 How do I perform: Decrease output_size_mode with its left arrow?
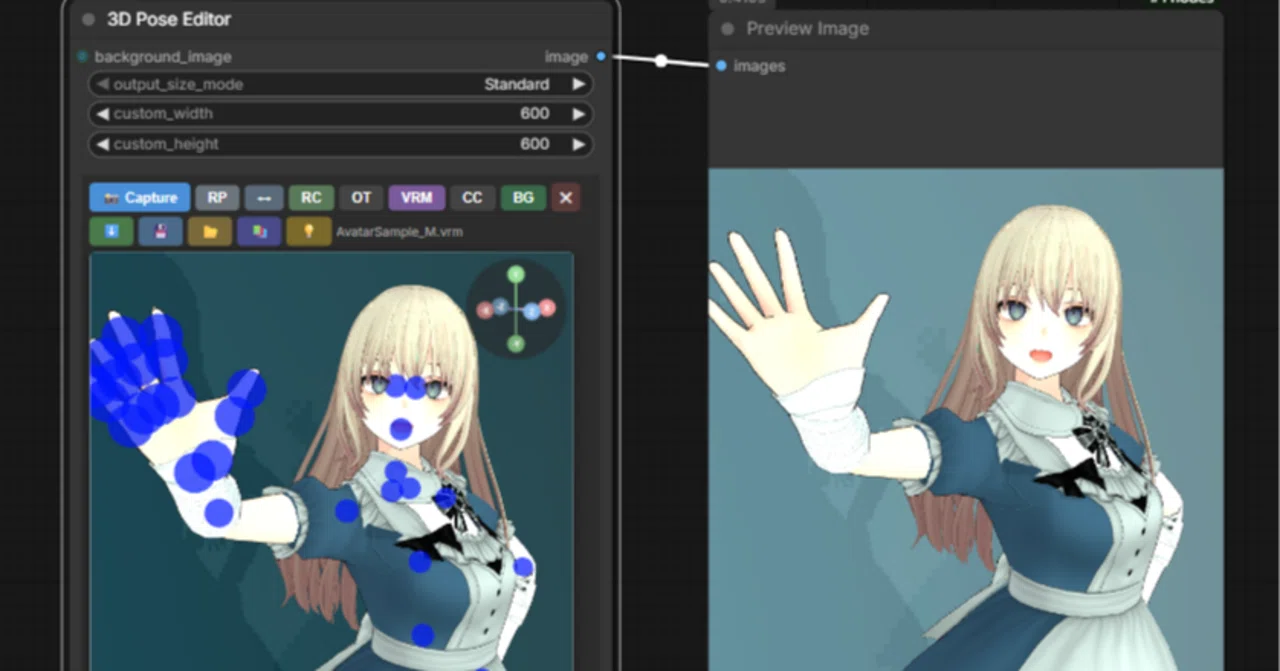102,84
